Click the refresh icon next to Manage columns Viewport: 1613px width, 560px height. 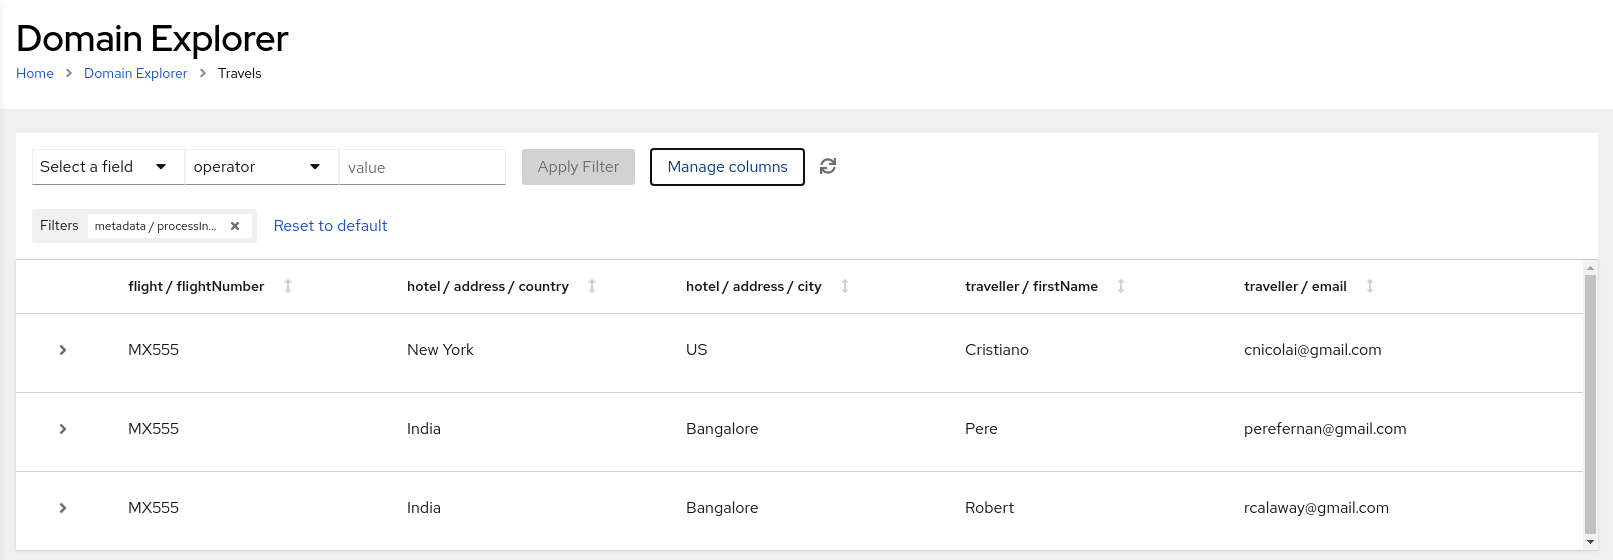[x=828, y=166]
